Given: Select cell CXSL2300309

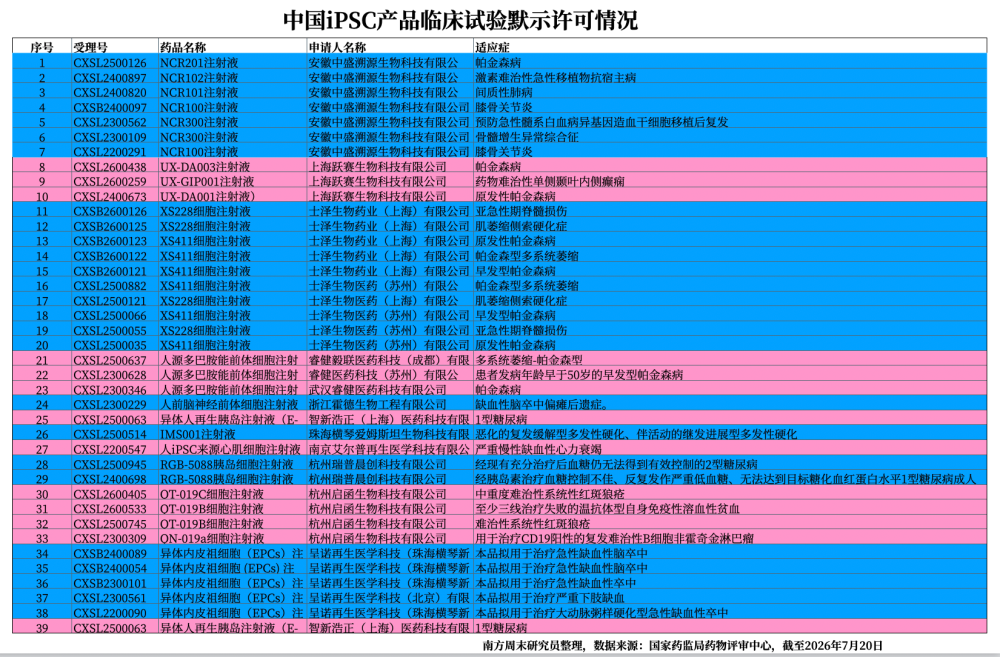Looking at the screenshot, I should [110, 538].
